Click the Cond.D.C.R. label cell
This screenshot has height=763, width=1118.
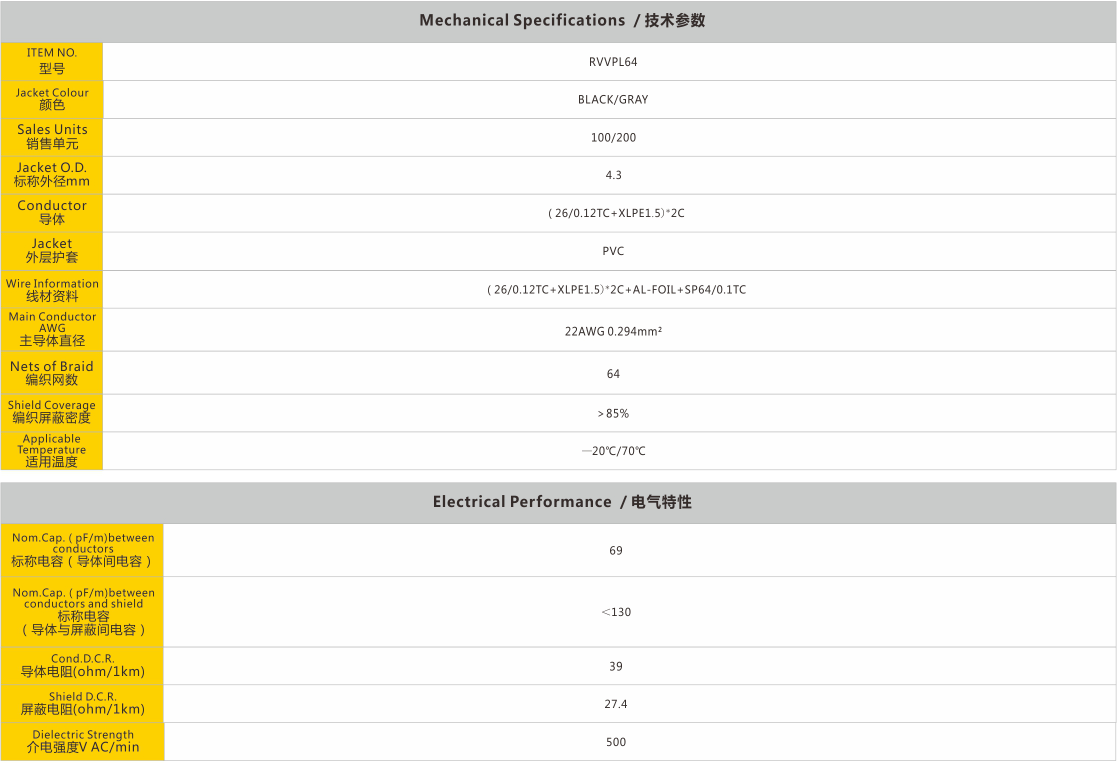tap(83, 666)
